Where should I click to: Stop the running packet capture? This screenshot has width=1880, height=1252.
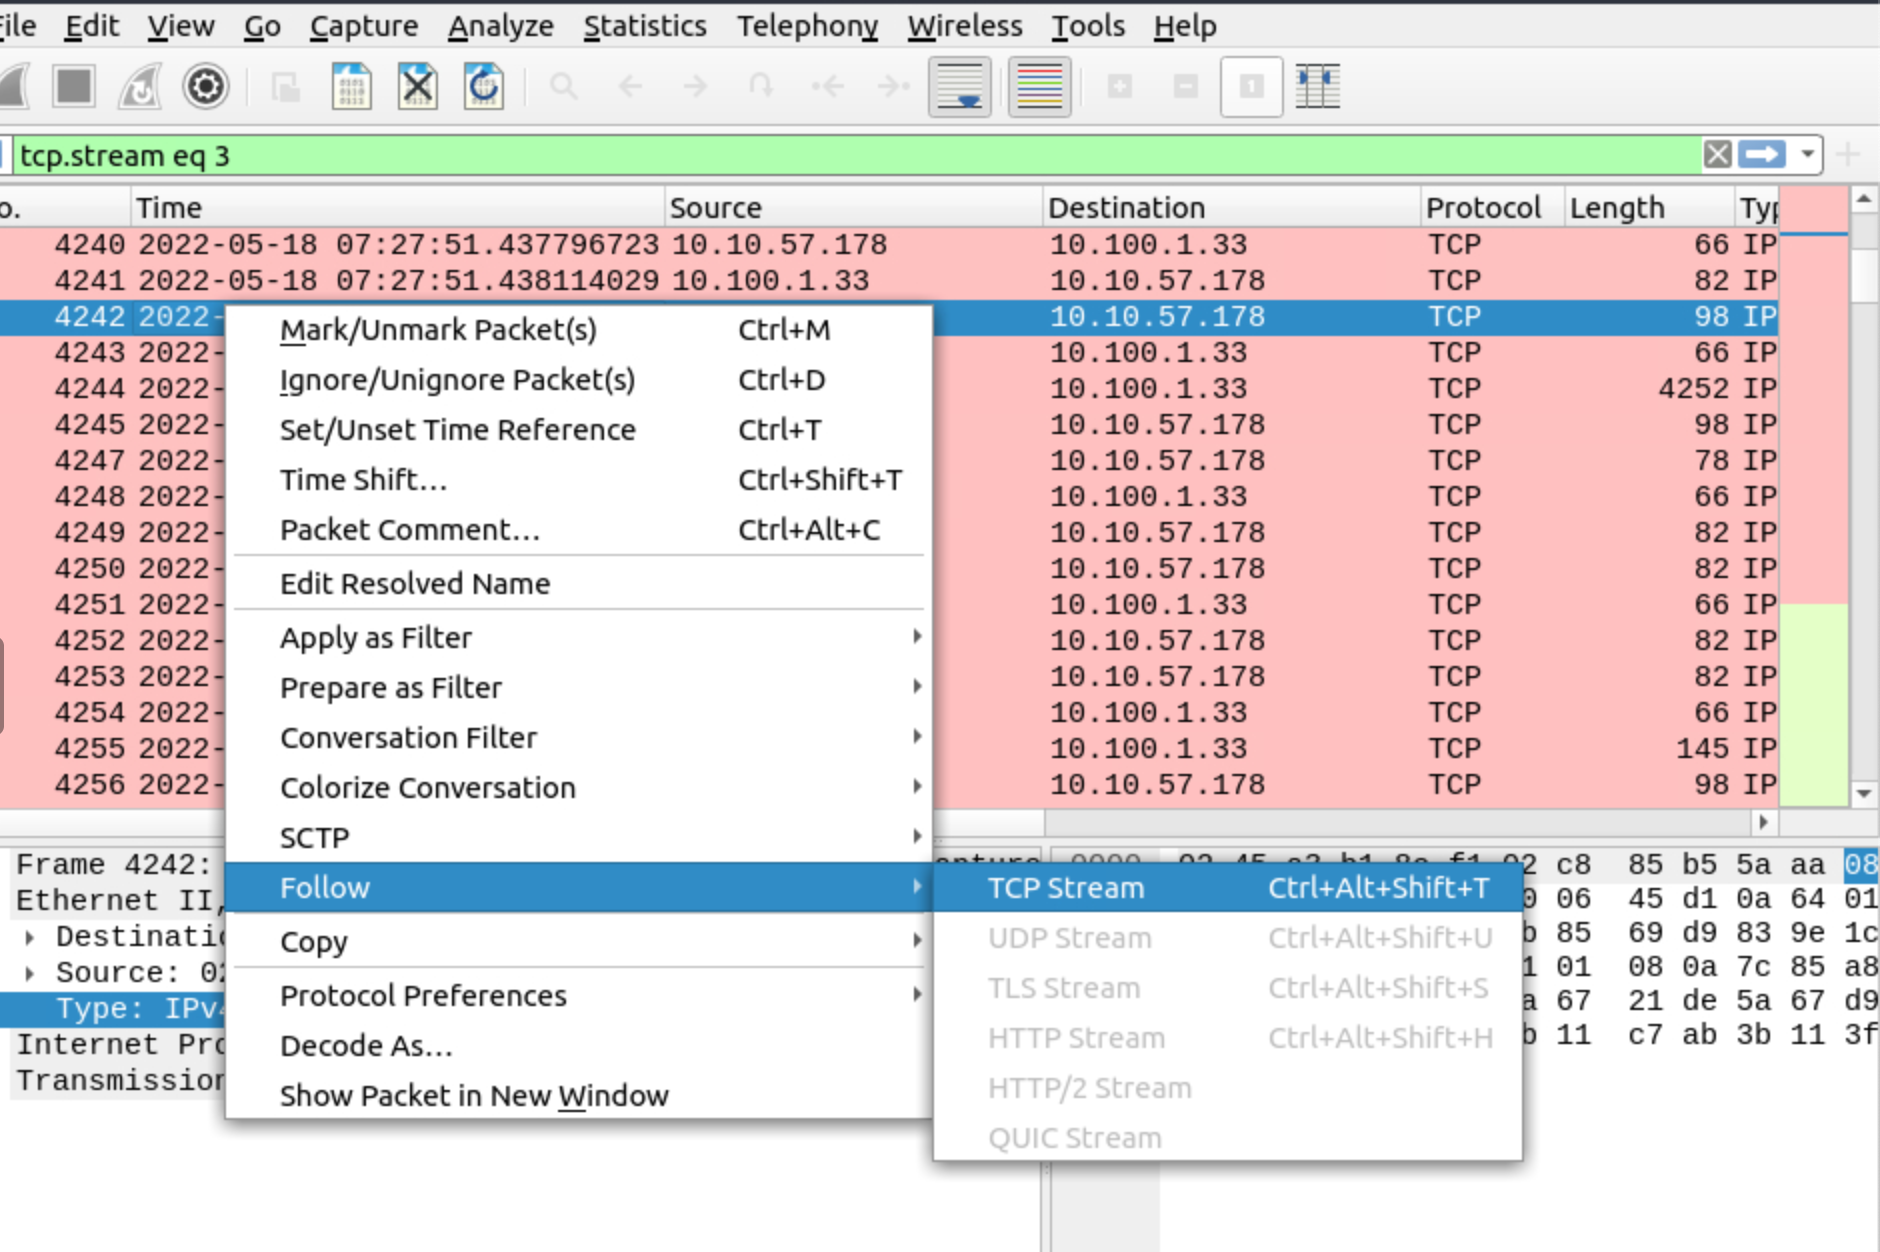(x=74, y=86)
